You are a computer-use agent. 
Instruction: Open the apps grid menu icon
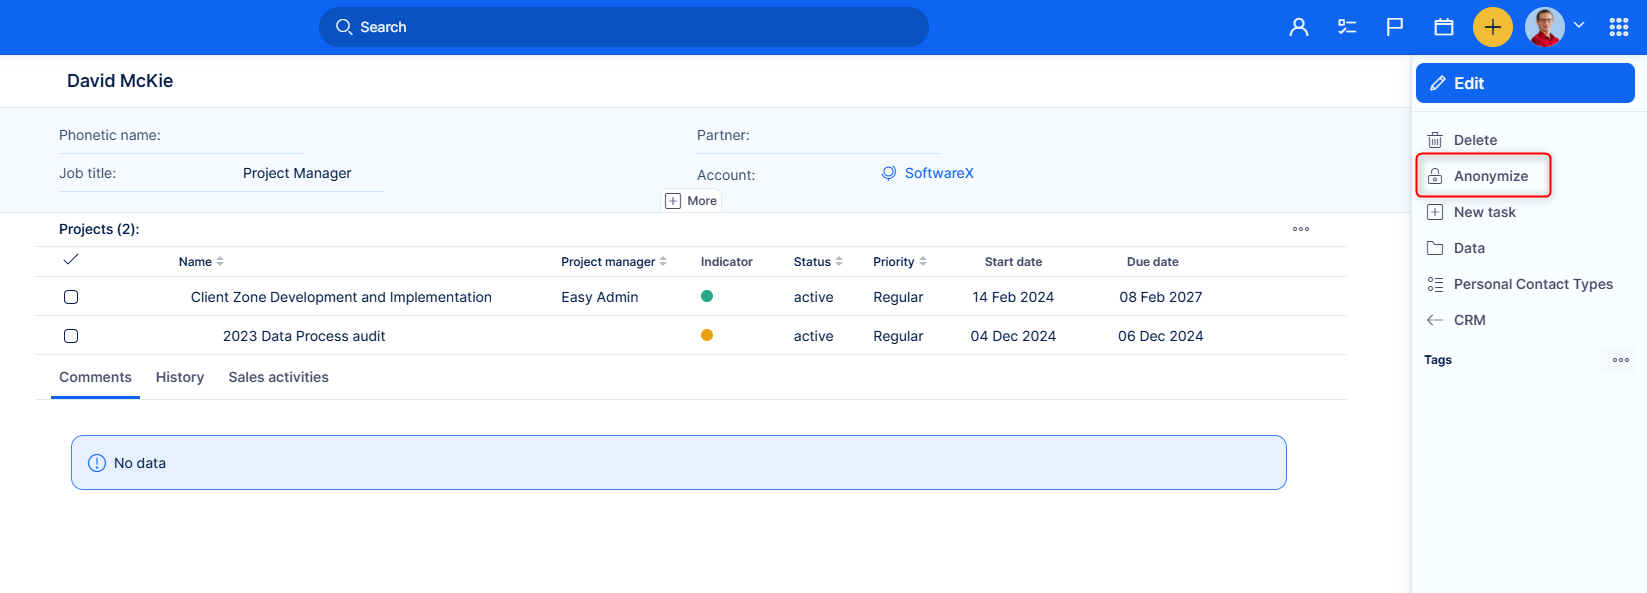coord(1619,27)
